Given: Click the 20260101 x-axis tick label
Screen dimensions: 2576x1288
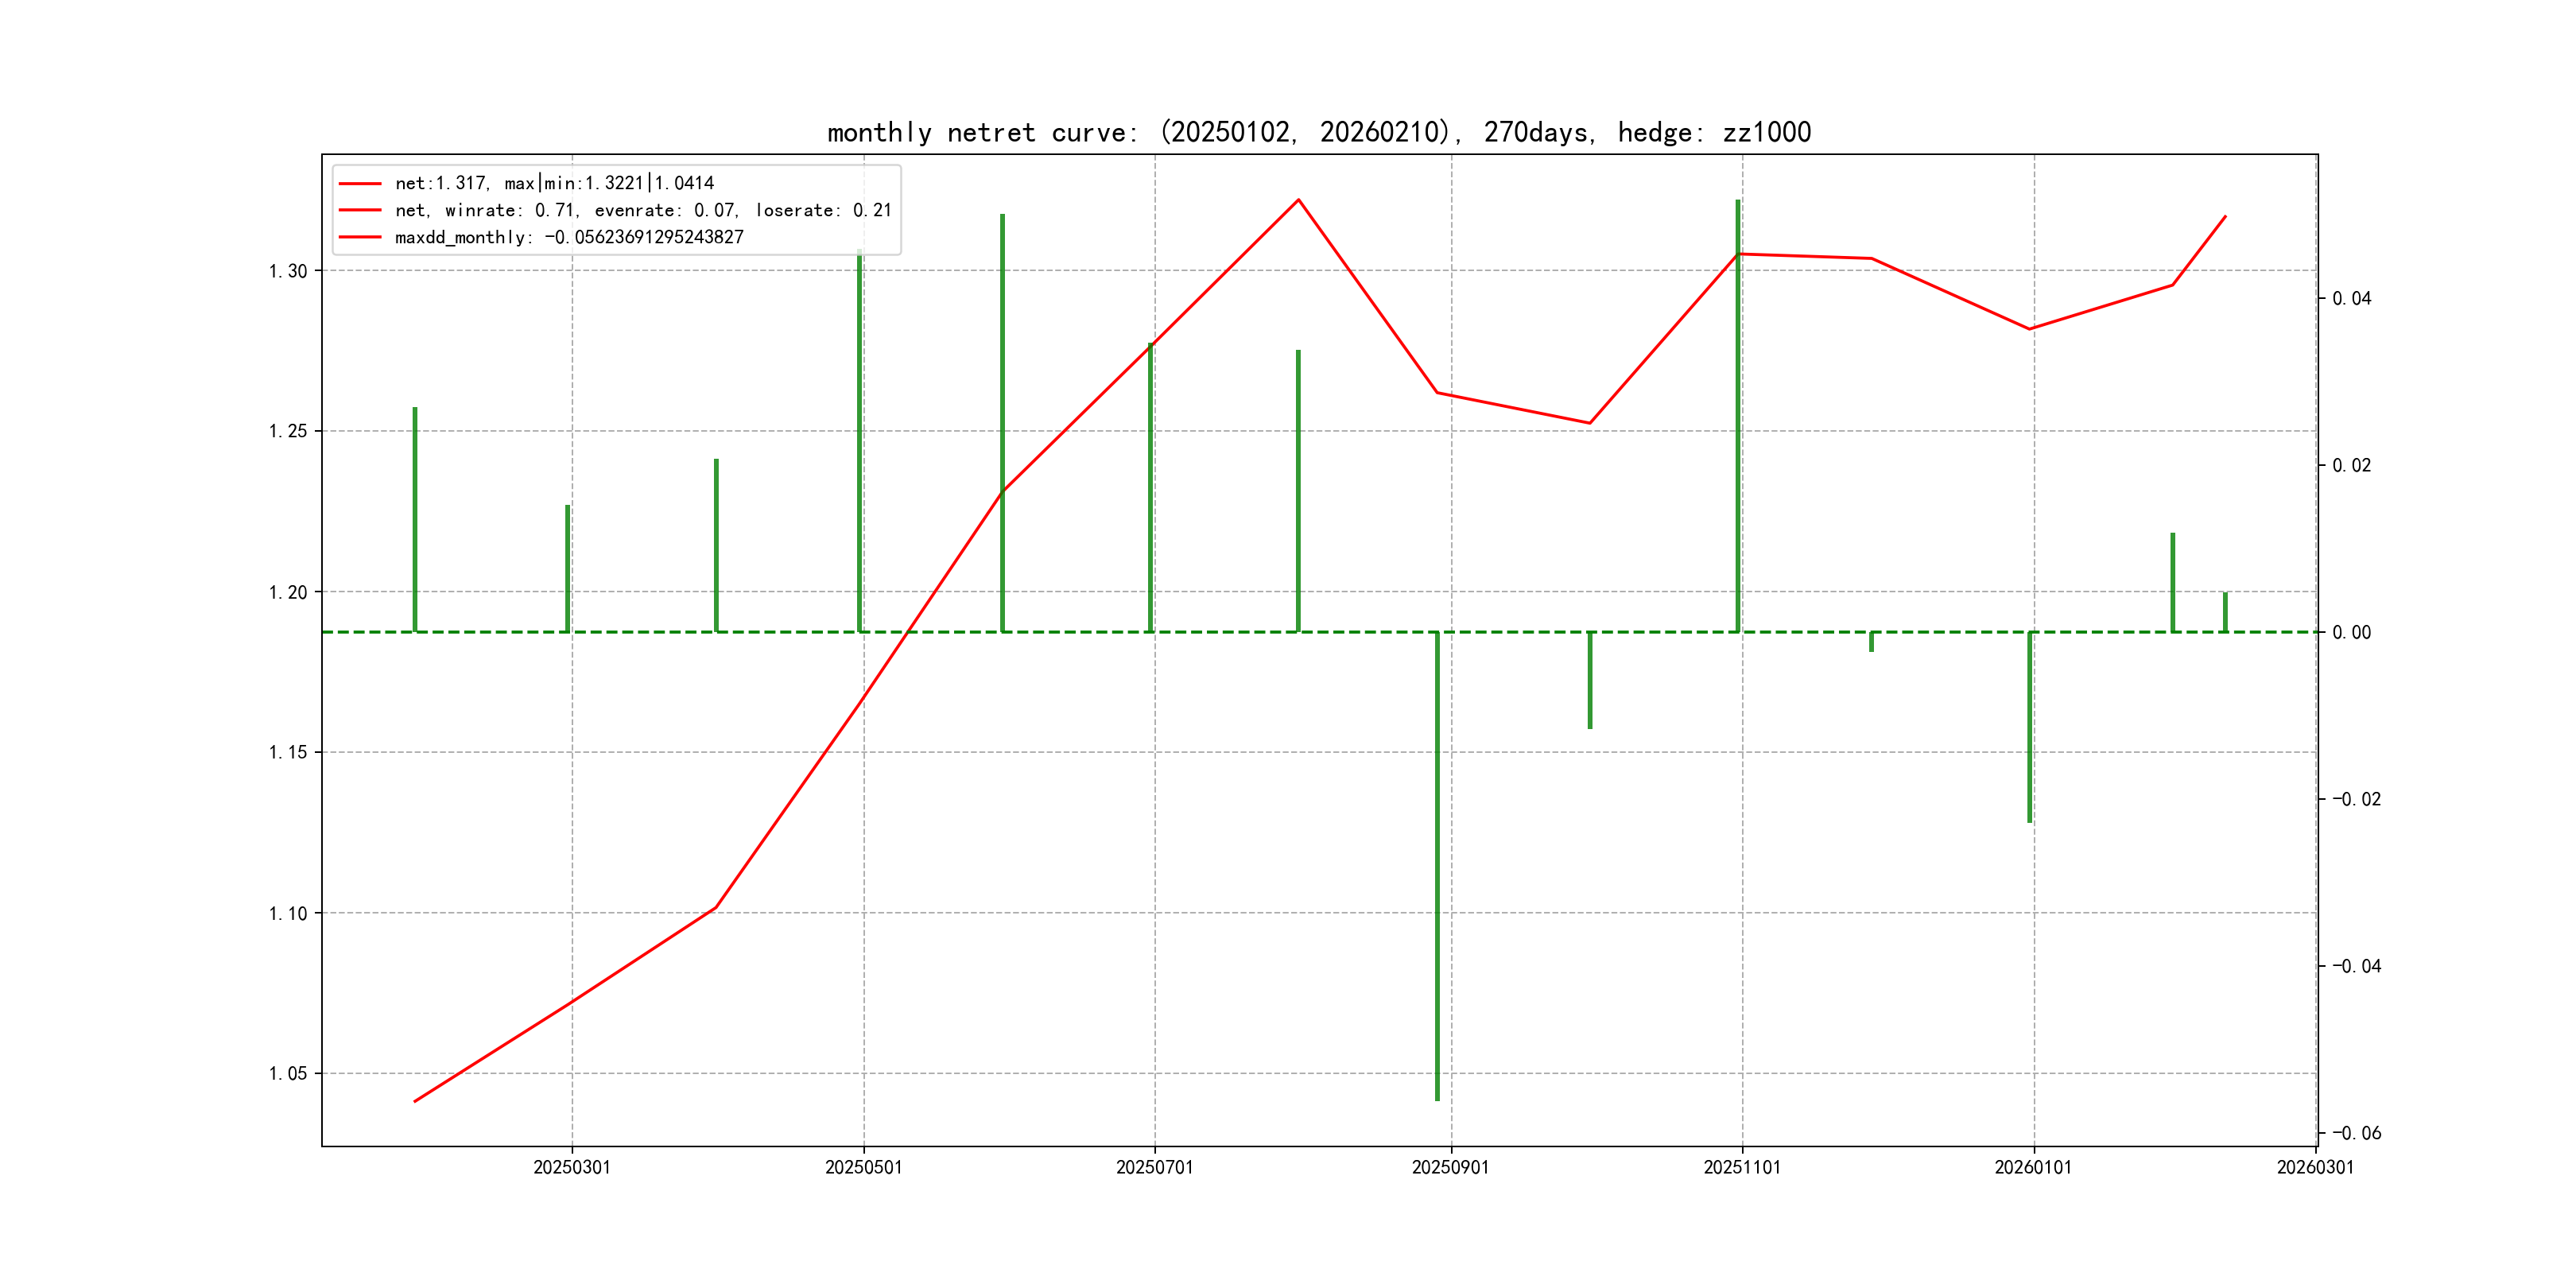Looking at the screenshot, I should [x=2032, y=1168].
